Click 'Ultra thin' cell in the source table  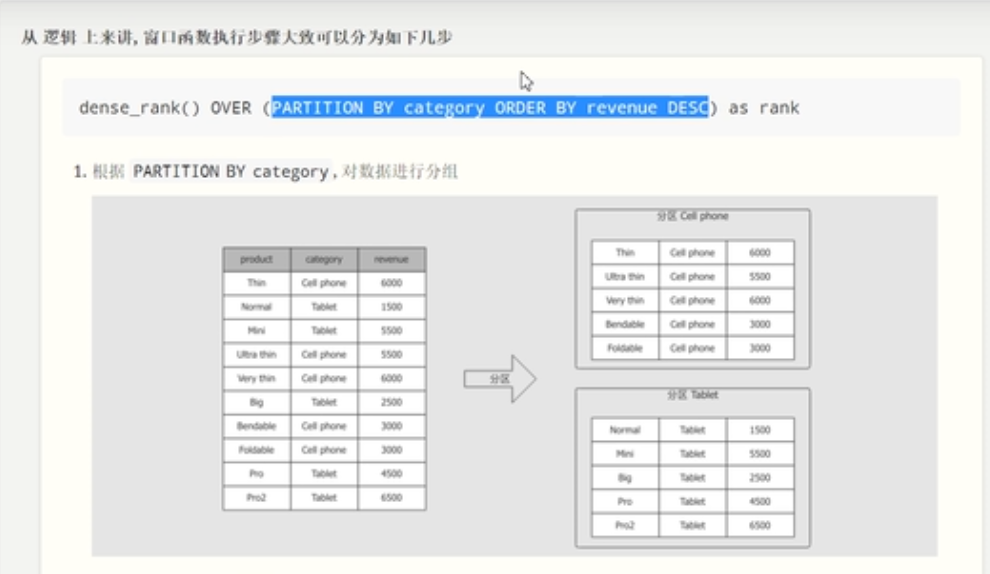click(256, 355)
